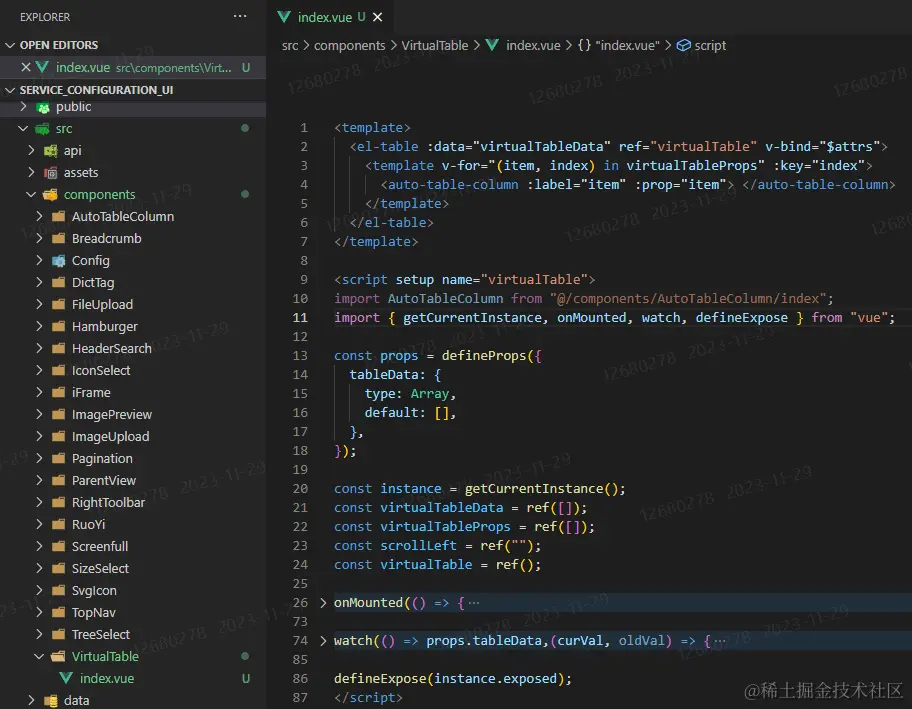Expand the assets folder chevron
The width and height of the screenshot is (912, 709).
tap(31, 172)
